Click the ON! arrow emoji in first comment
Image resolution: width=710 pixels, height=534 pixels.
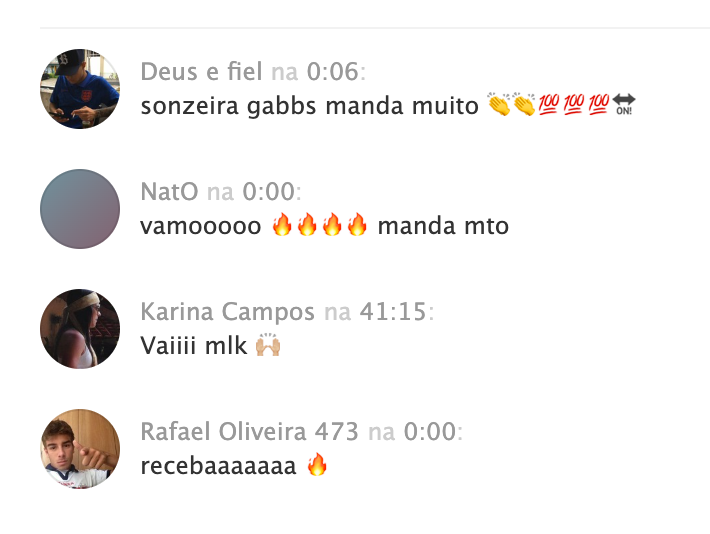[x=624, y=105]
